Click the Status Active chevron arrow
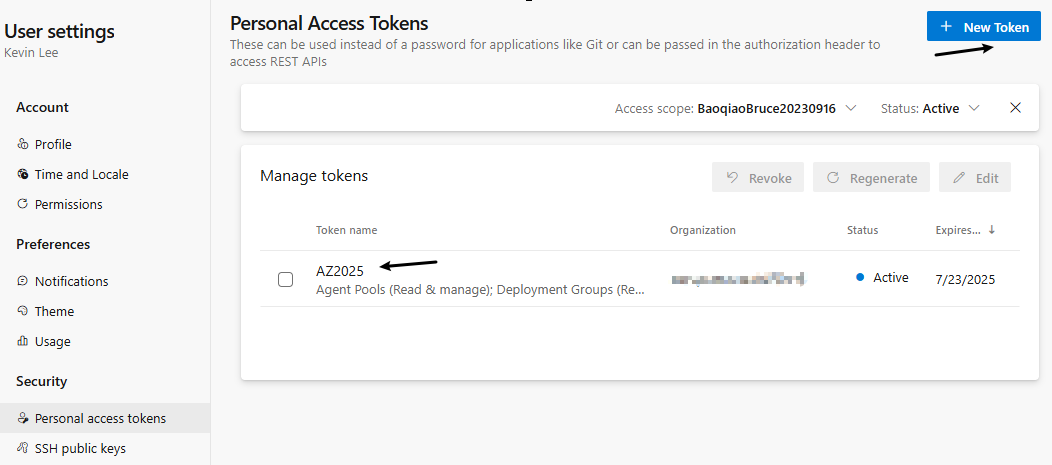 (x=975, y=108)
